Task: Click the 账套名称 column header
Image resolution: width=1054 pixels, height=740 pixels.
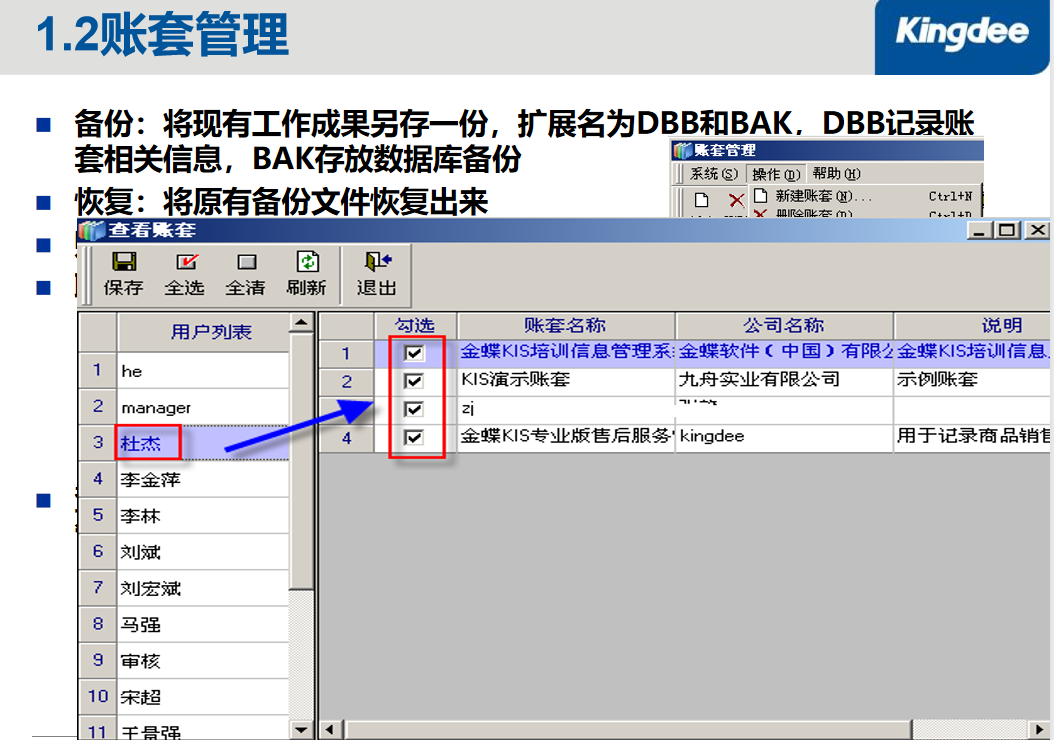Action: 566,326
